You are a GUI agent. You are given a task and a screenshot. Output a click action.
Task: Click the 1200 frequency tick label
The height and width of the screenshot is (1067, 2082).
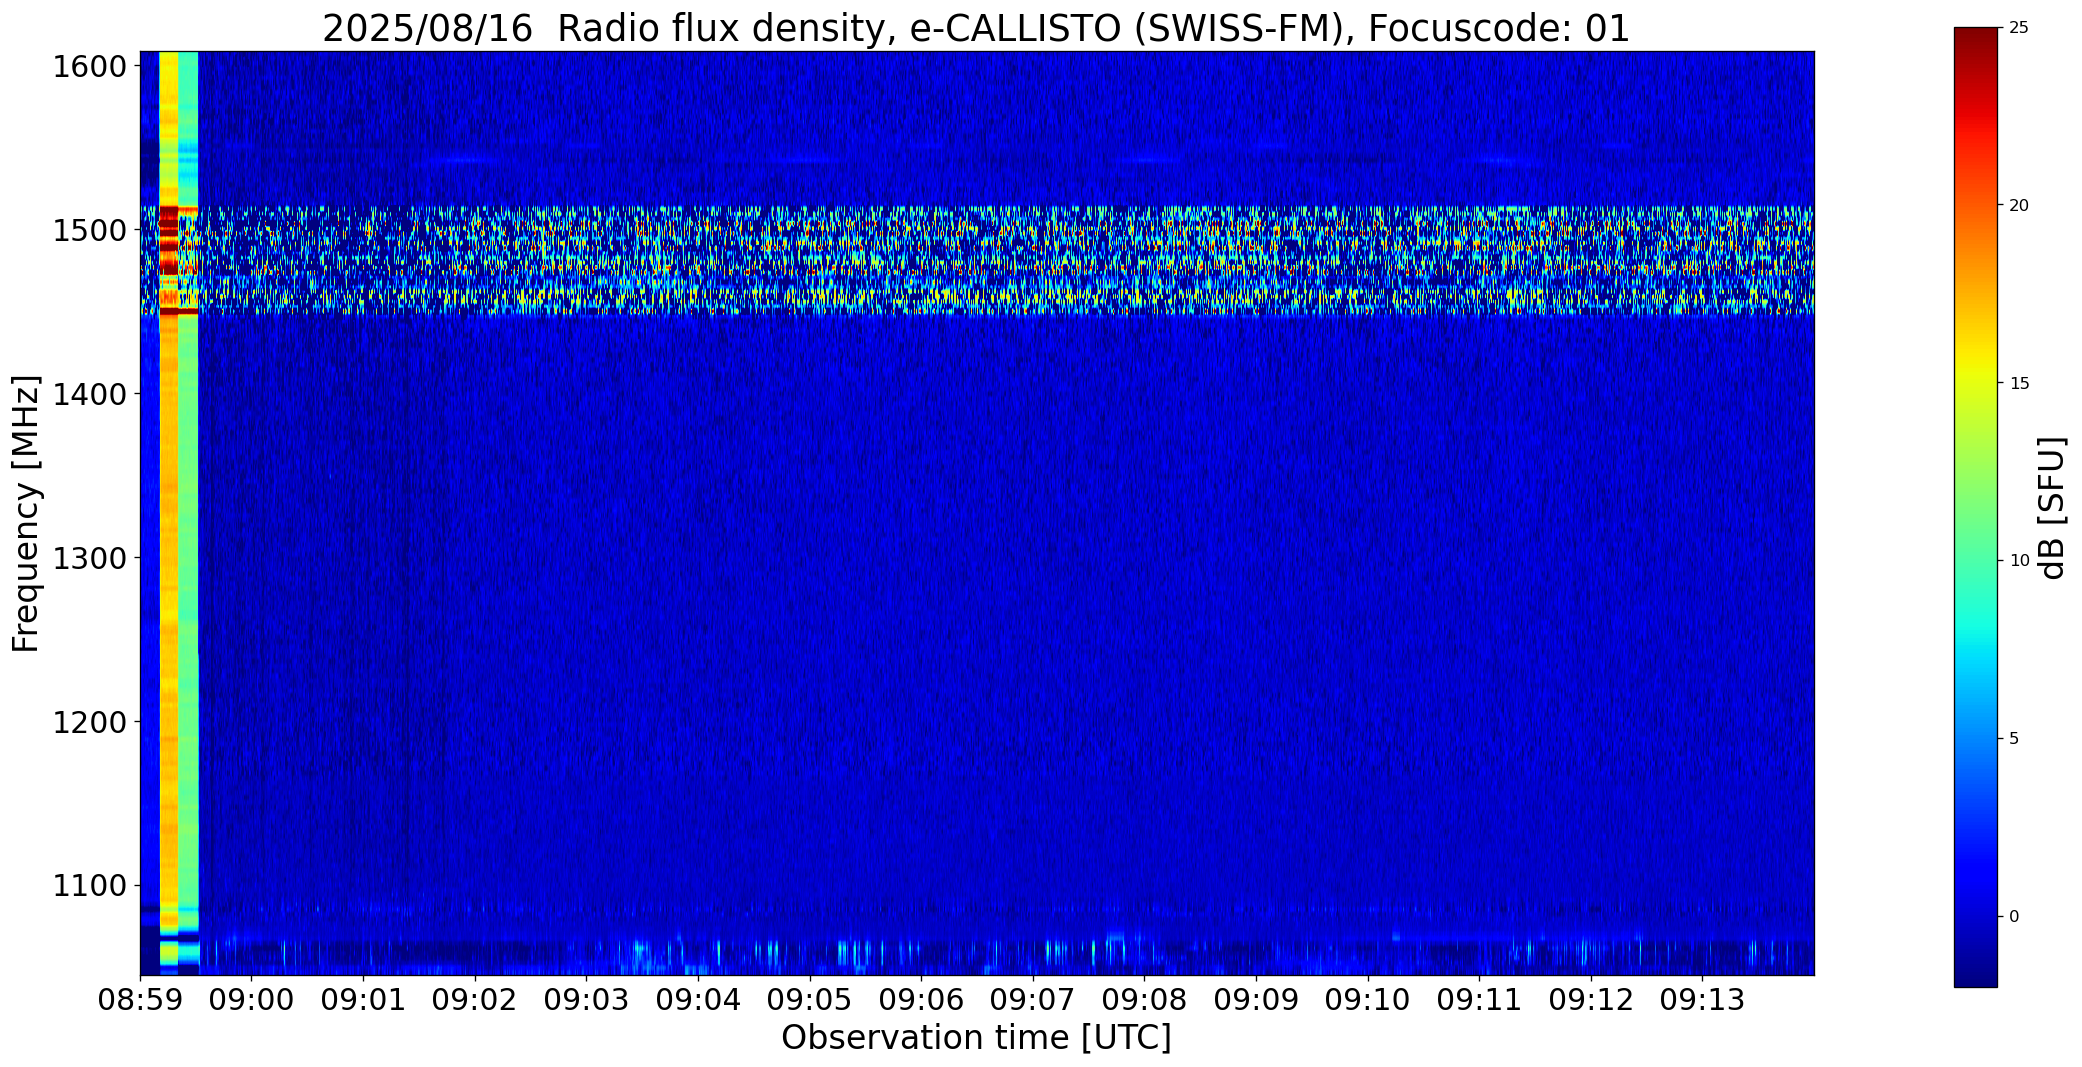tap(89, 722)
